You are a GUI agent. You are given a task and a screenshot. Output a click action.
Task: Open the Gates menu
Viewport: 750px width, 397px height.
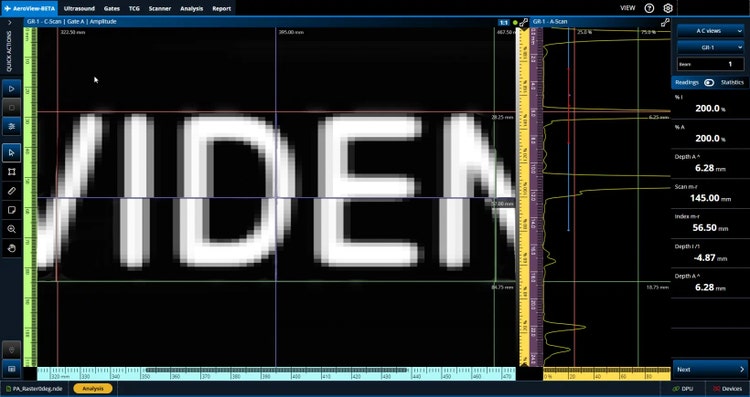tap(111, 8)
